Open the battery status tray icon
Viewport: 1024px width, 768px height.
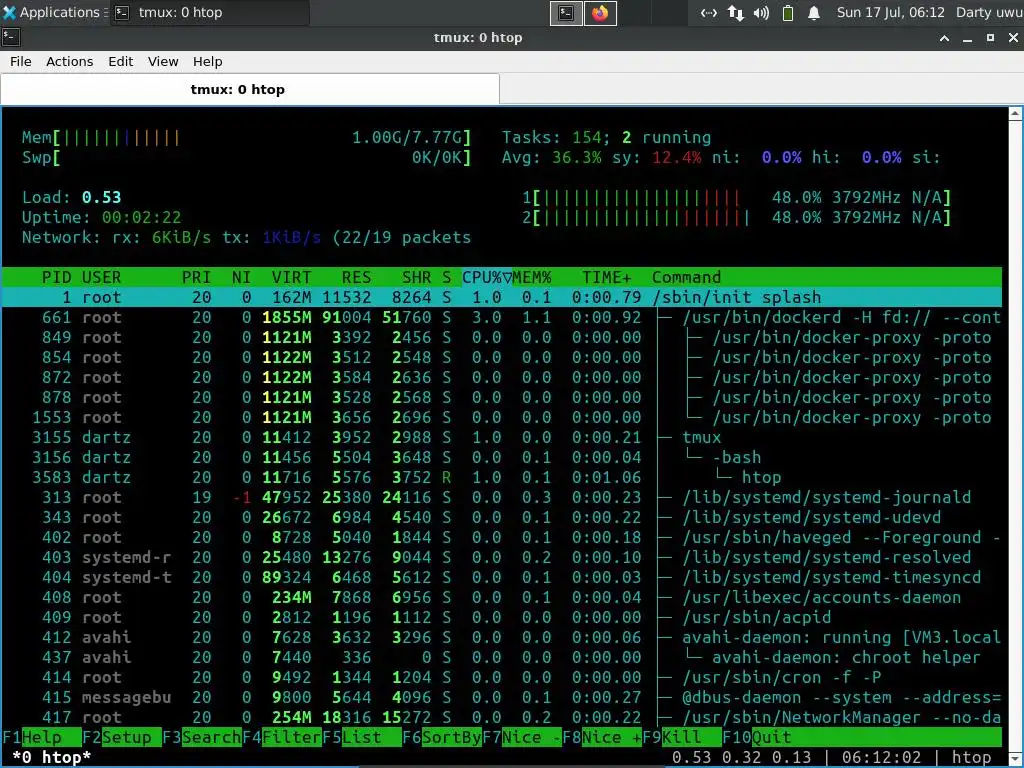[x=788, y=13]
